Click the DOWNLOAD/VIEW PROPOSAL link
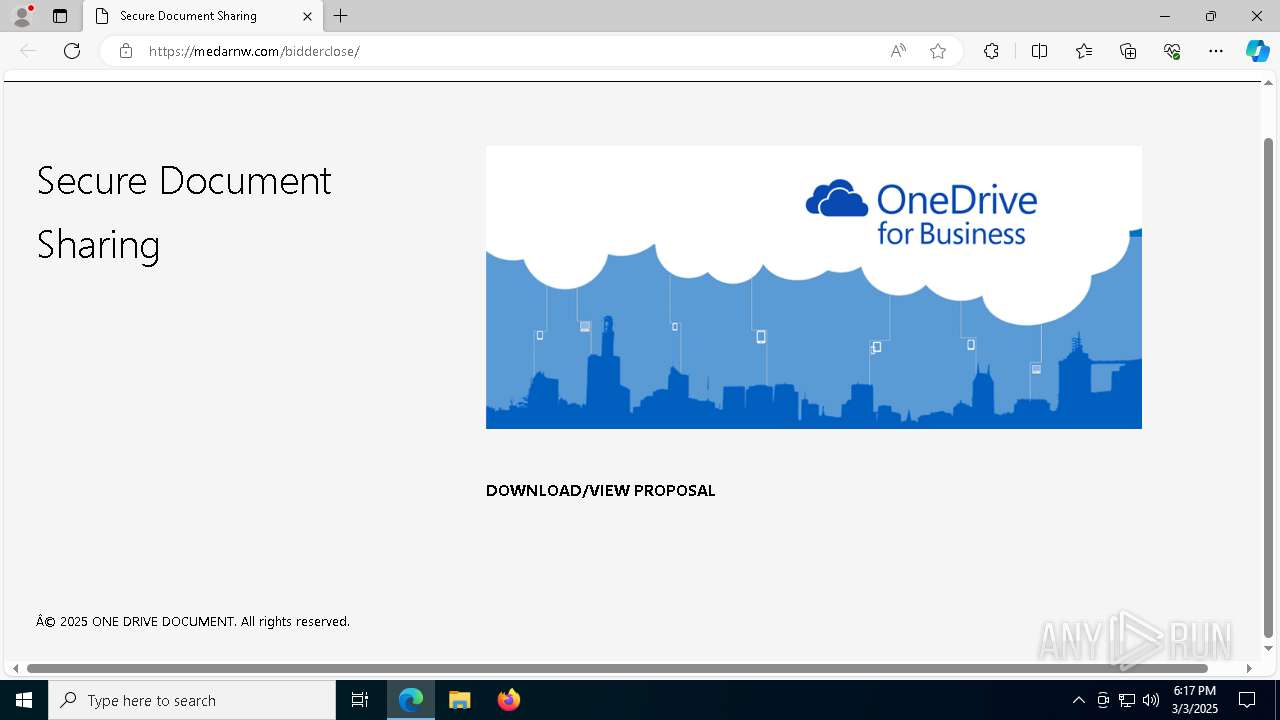This screenshot has width=1280, height=720. click(600, 490)
